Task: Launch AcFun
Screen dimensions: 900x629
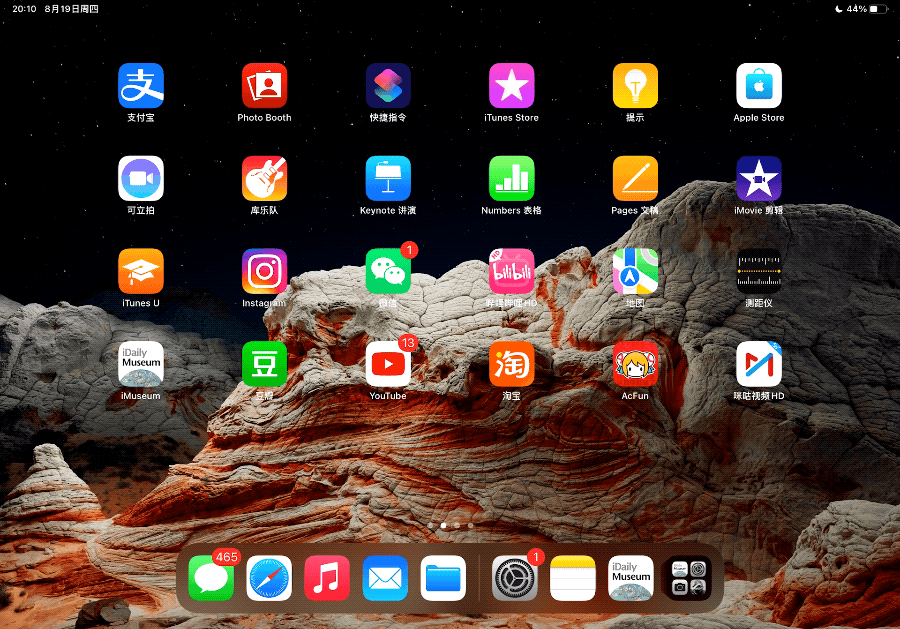Action: coord(635,364)
